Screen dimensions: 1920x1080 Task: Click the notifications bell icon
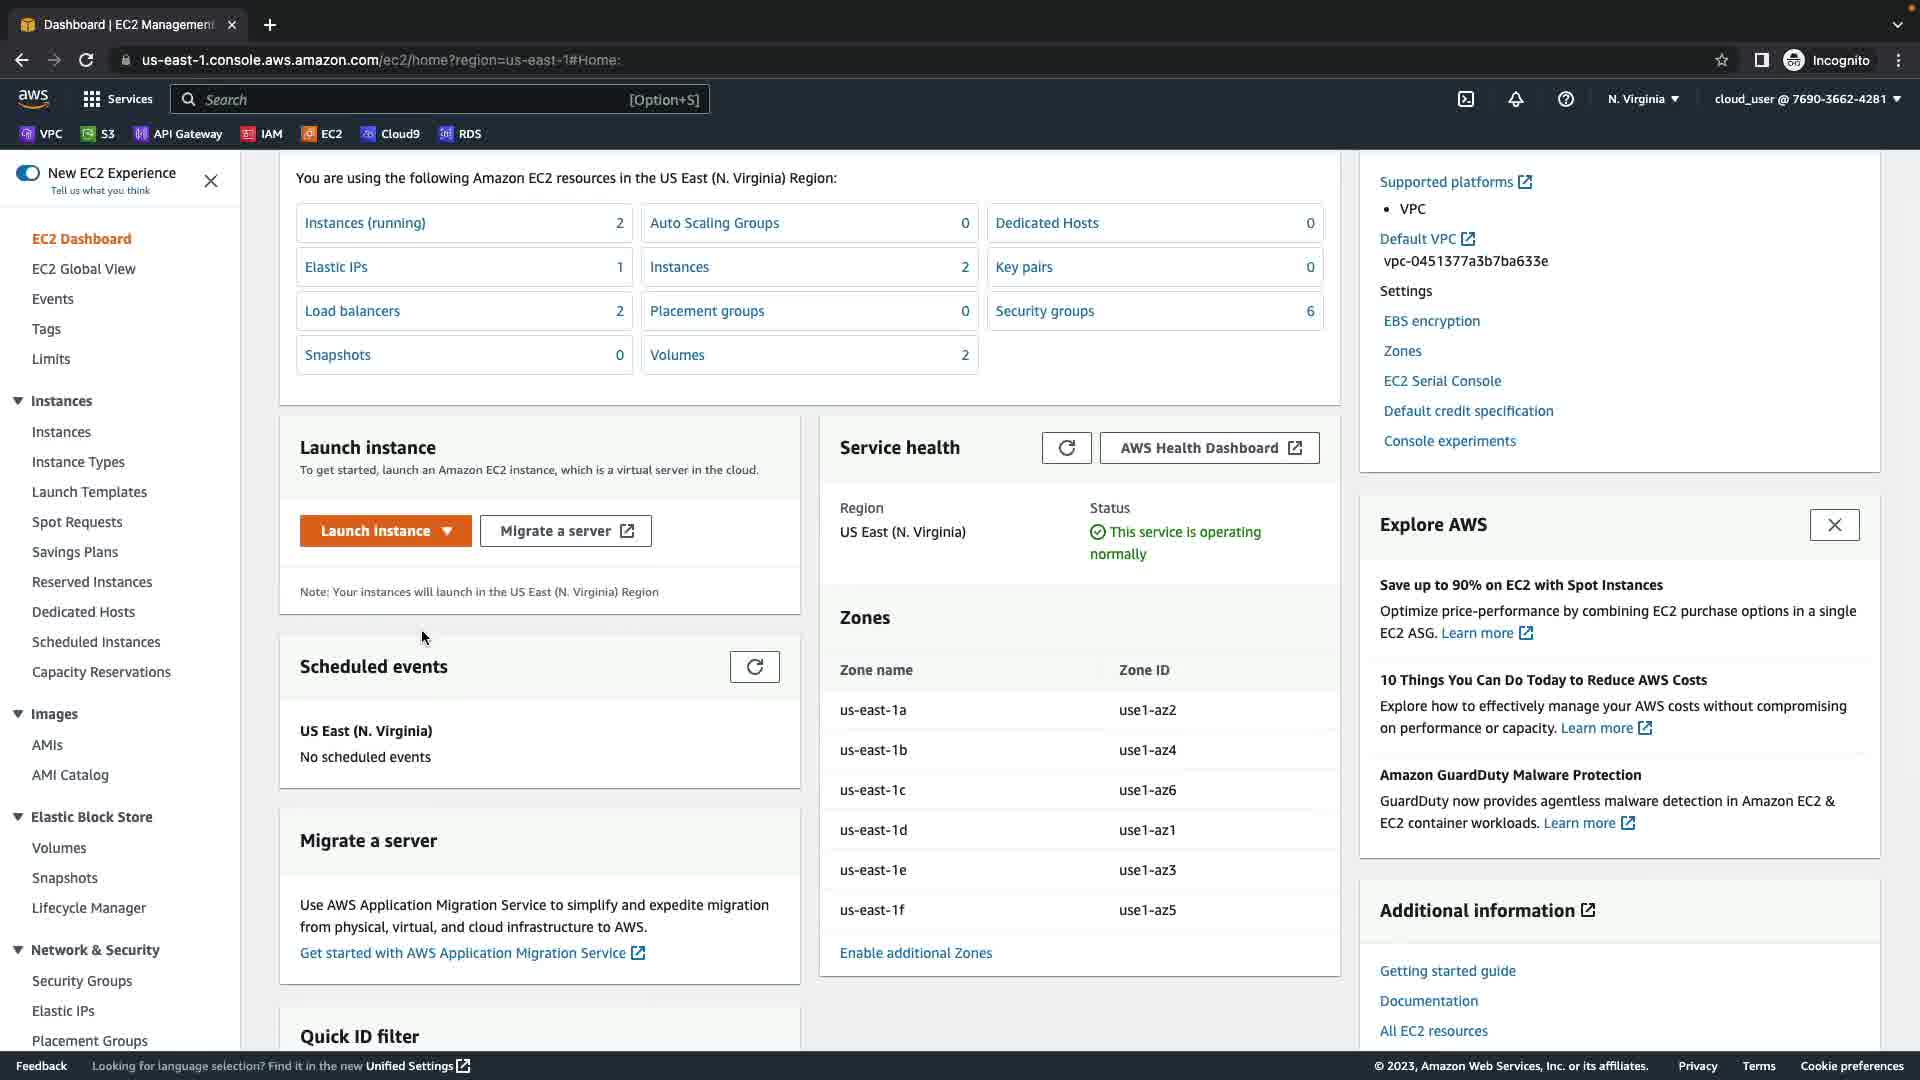[1515, 99]
